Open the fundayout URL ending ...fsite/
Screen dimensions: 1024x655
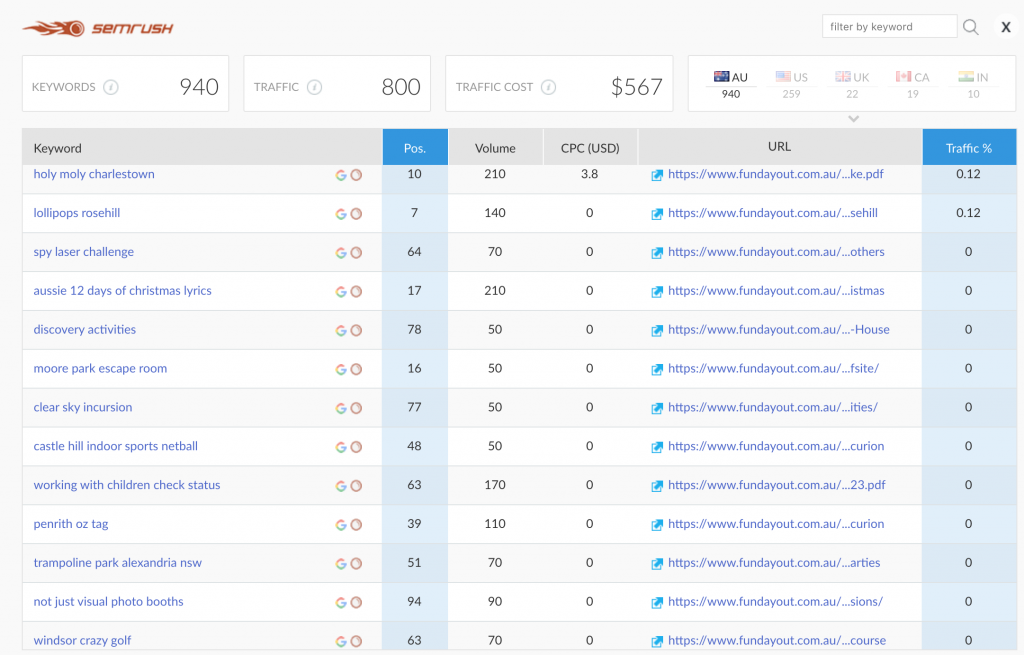pyautogui.click(x=773, y=368)
